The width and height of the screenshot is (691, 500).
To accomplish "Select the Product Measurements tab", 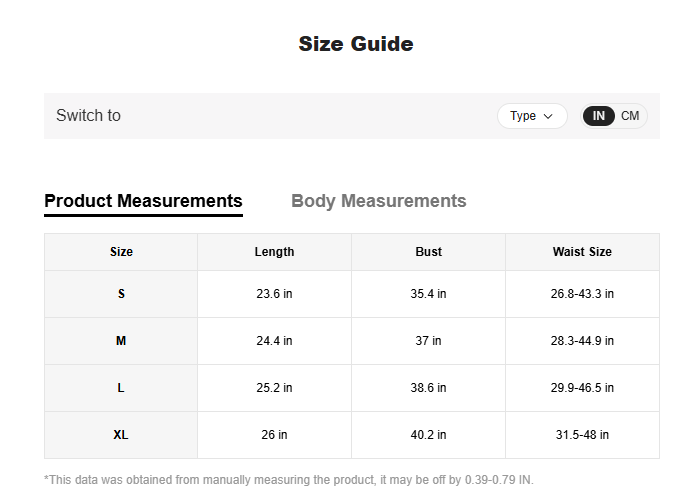I will click(143, 201).
